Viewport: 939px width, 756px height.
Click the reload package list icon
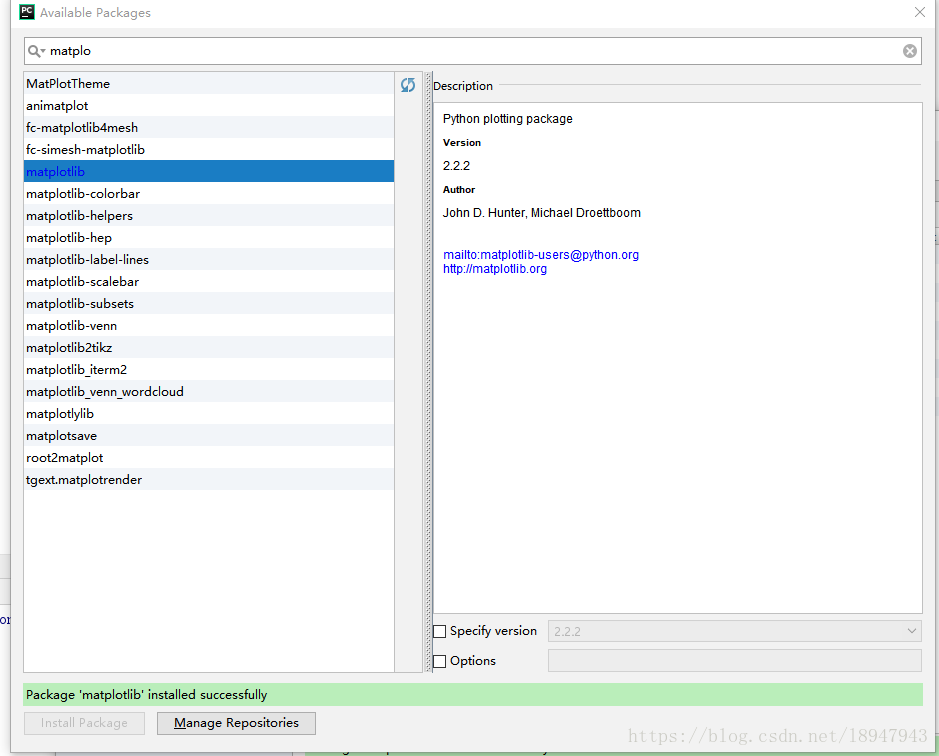point(408,86)
